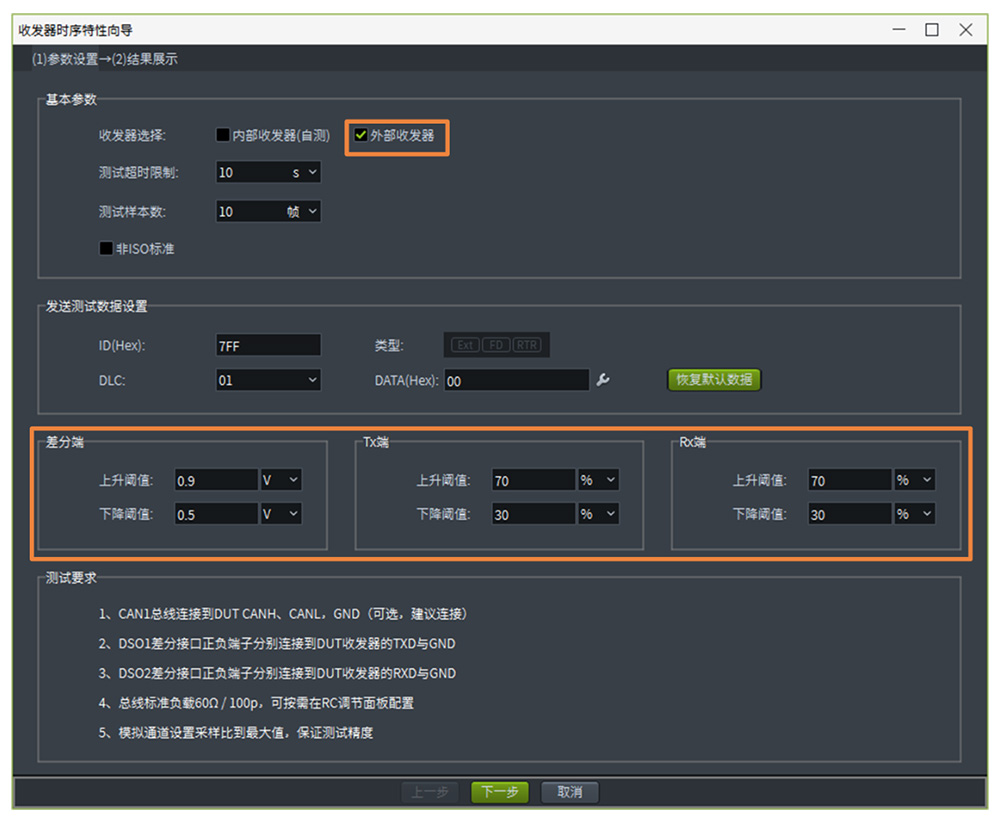Click the 差分端 下降阈值 value field
Viewport: 1000px width, 824px height.
(216, 513)
